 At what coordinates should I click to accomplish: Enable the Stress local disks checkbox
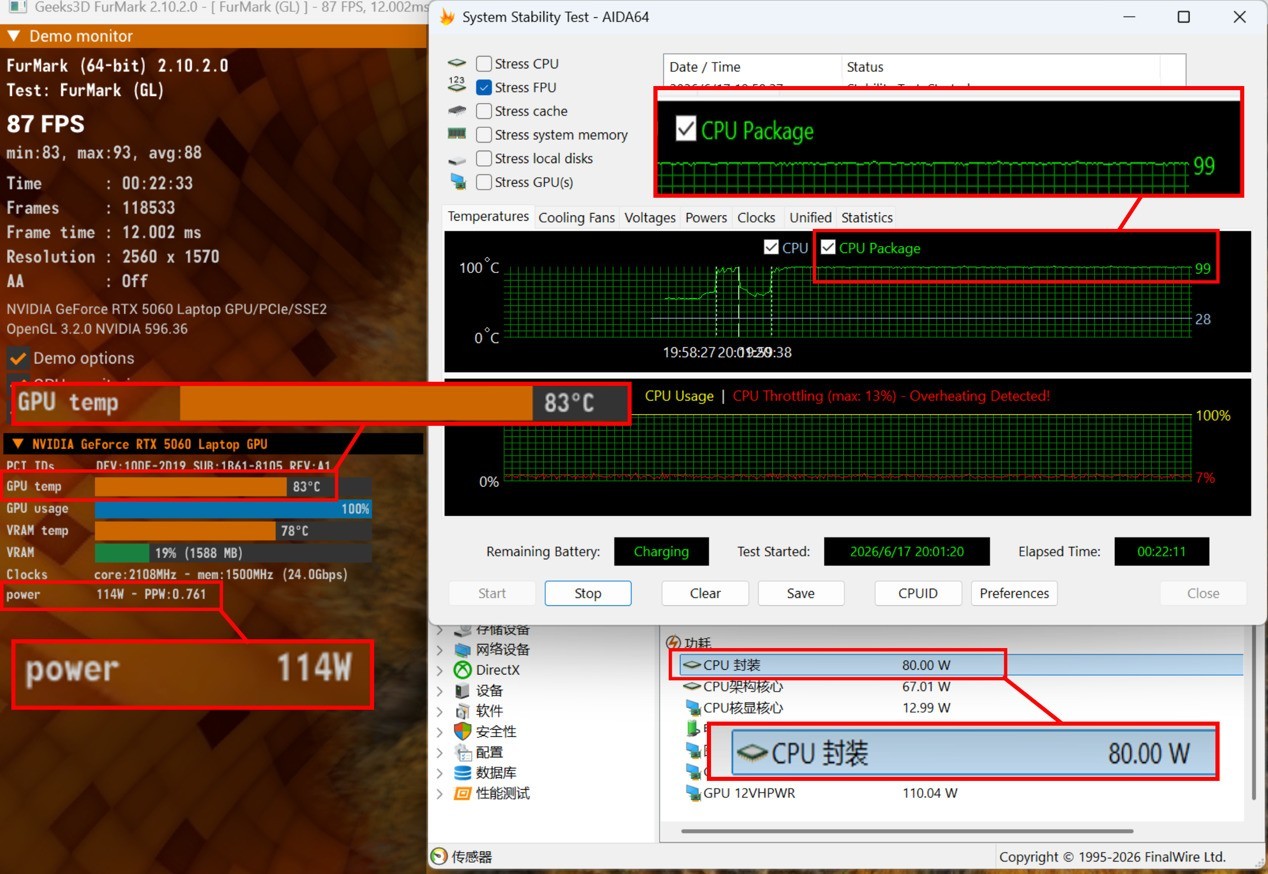(484, 158)
